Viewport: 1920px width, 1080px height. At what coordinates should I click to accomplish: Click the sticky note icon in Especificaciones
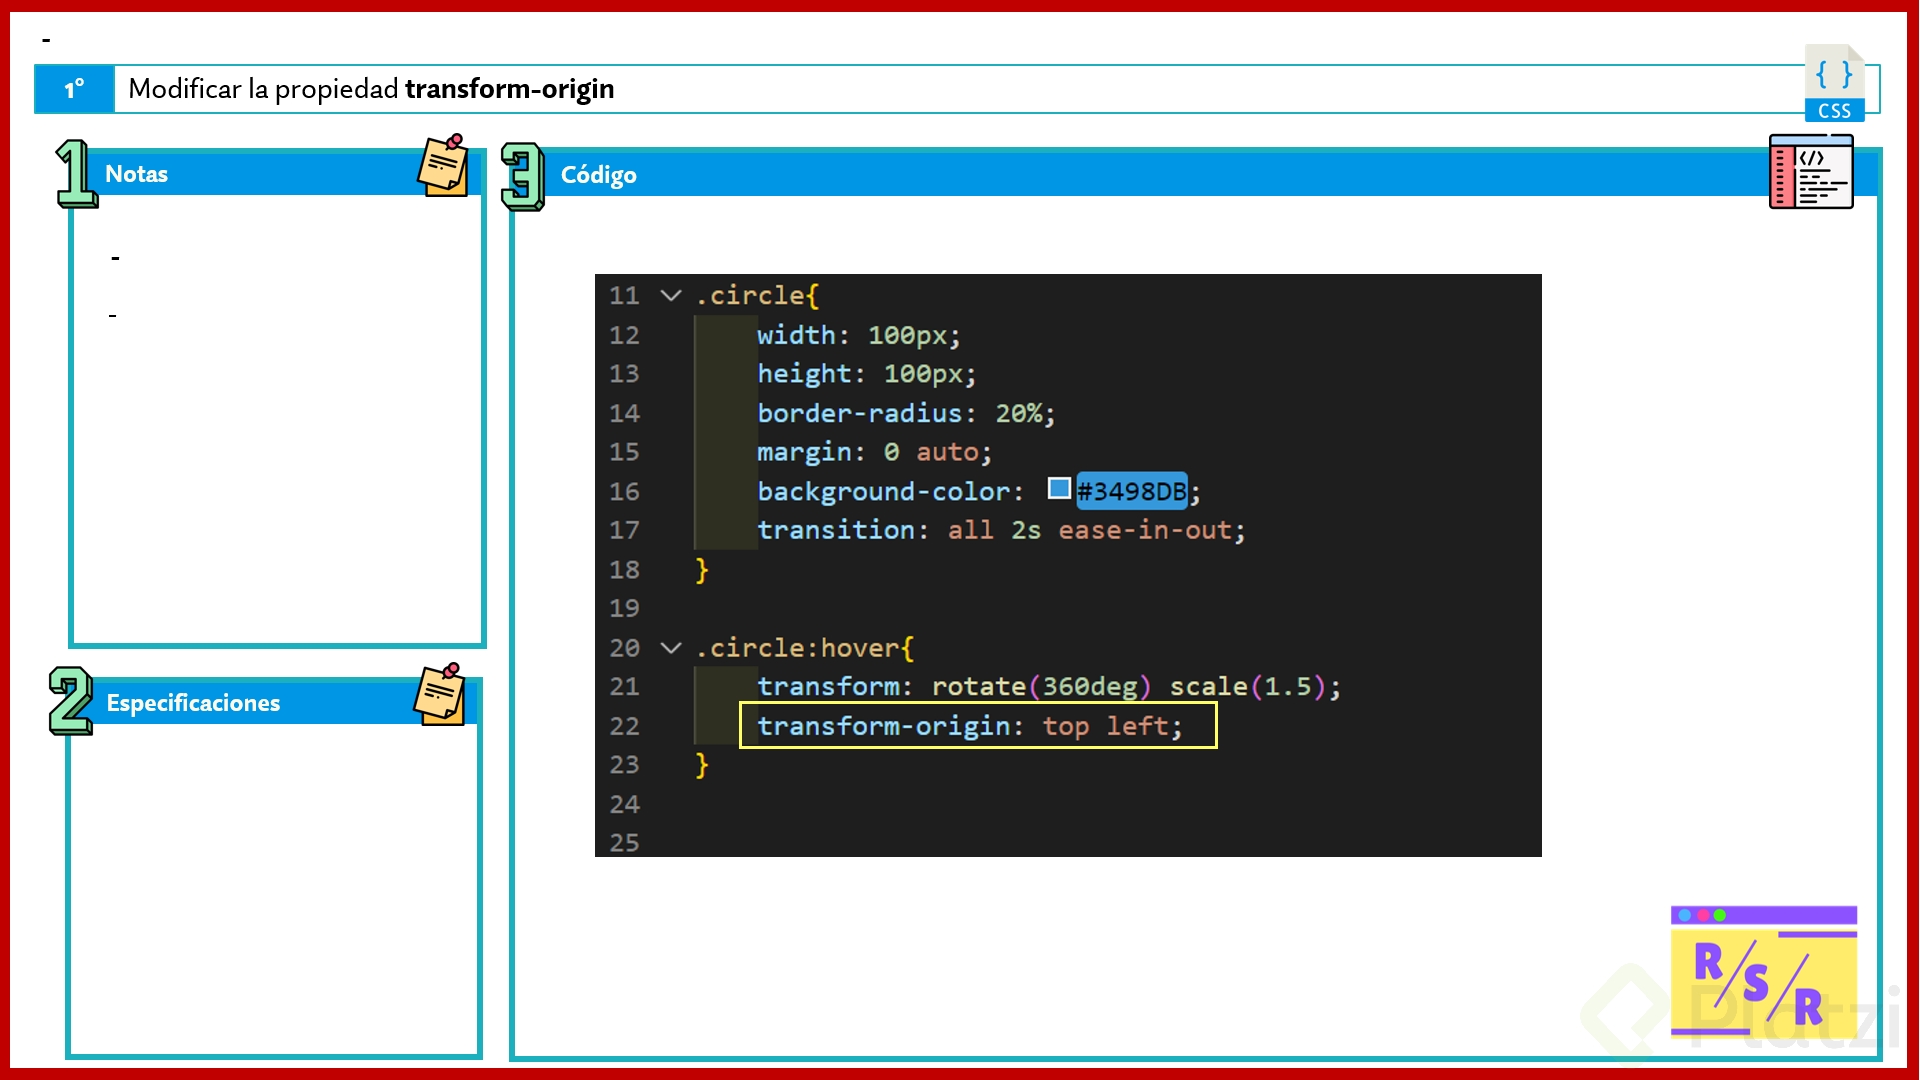[x=440, y=694]
